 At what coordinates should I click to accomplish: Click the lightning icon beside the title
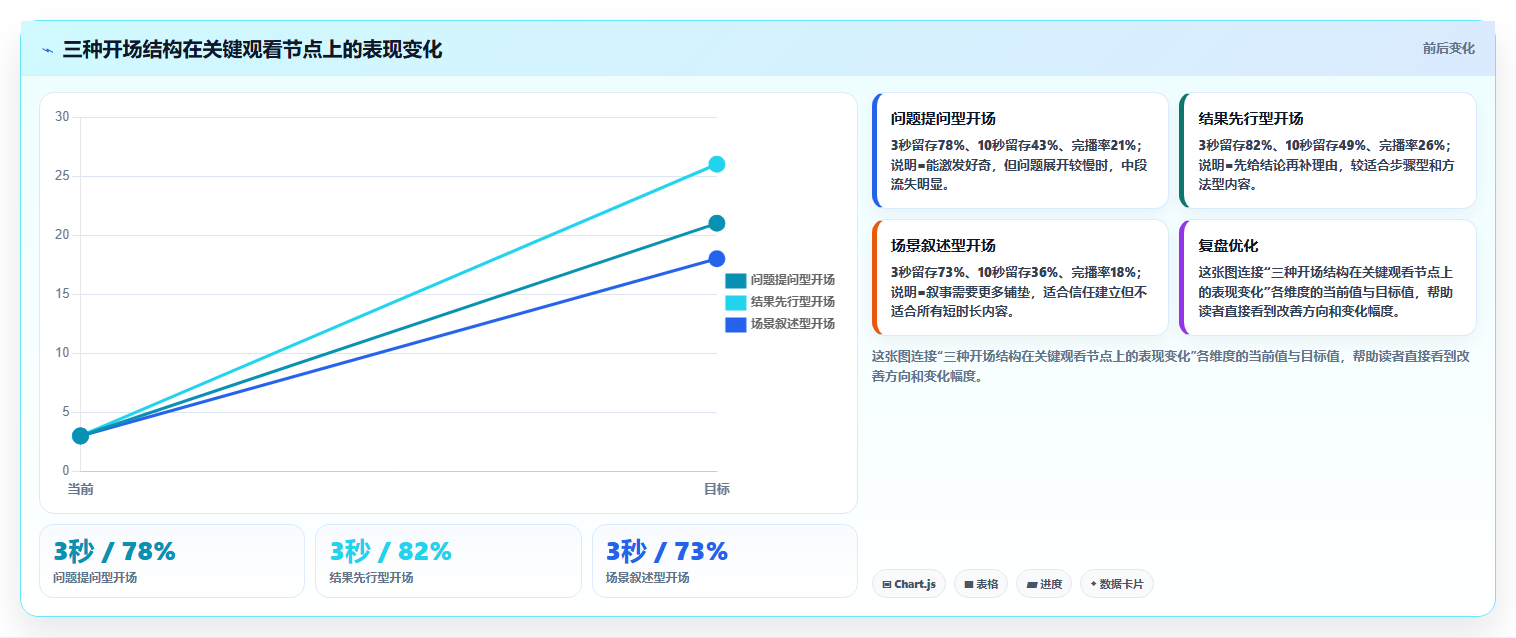(47, 50)
